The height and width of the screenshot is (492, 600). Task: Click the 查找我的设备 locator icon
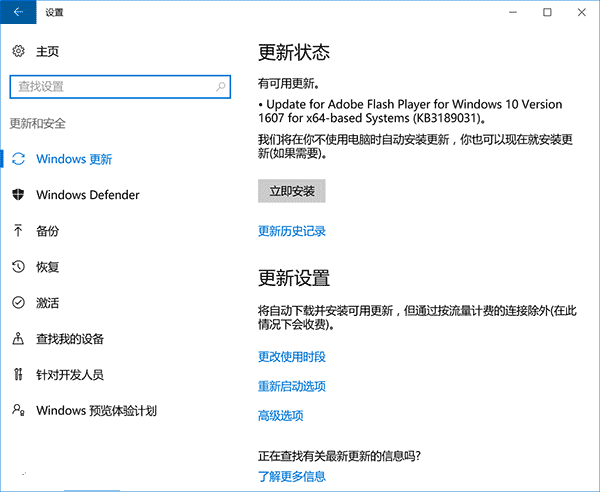click(x=18, y=339)
